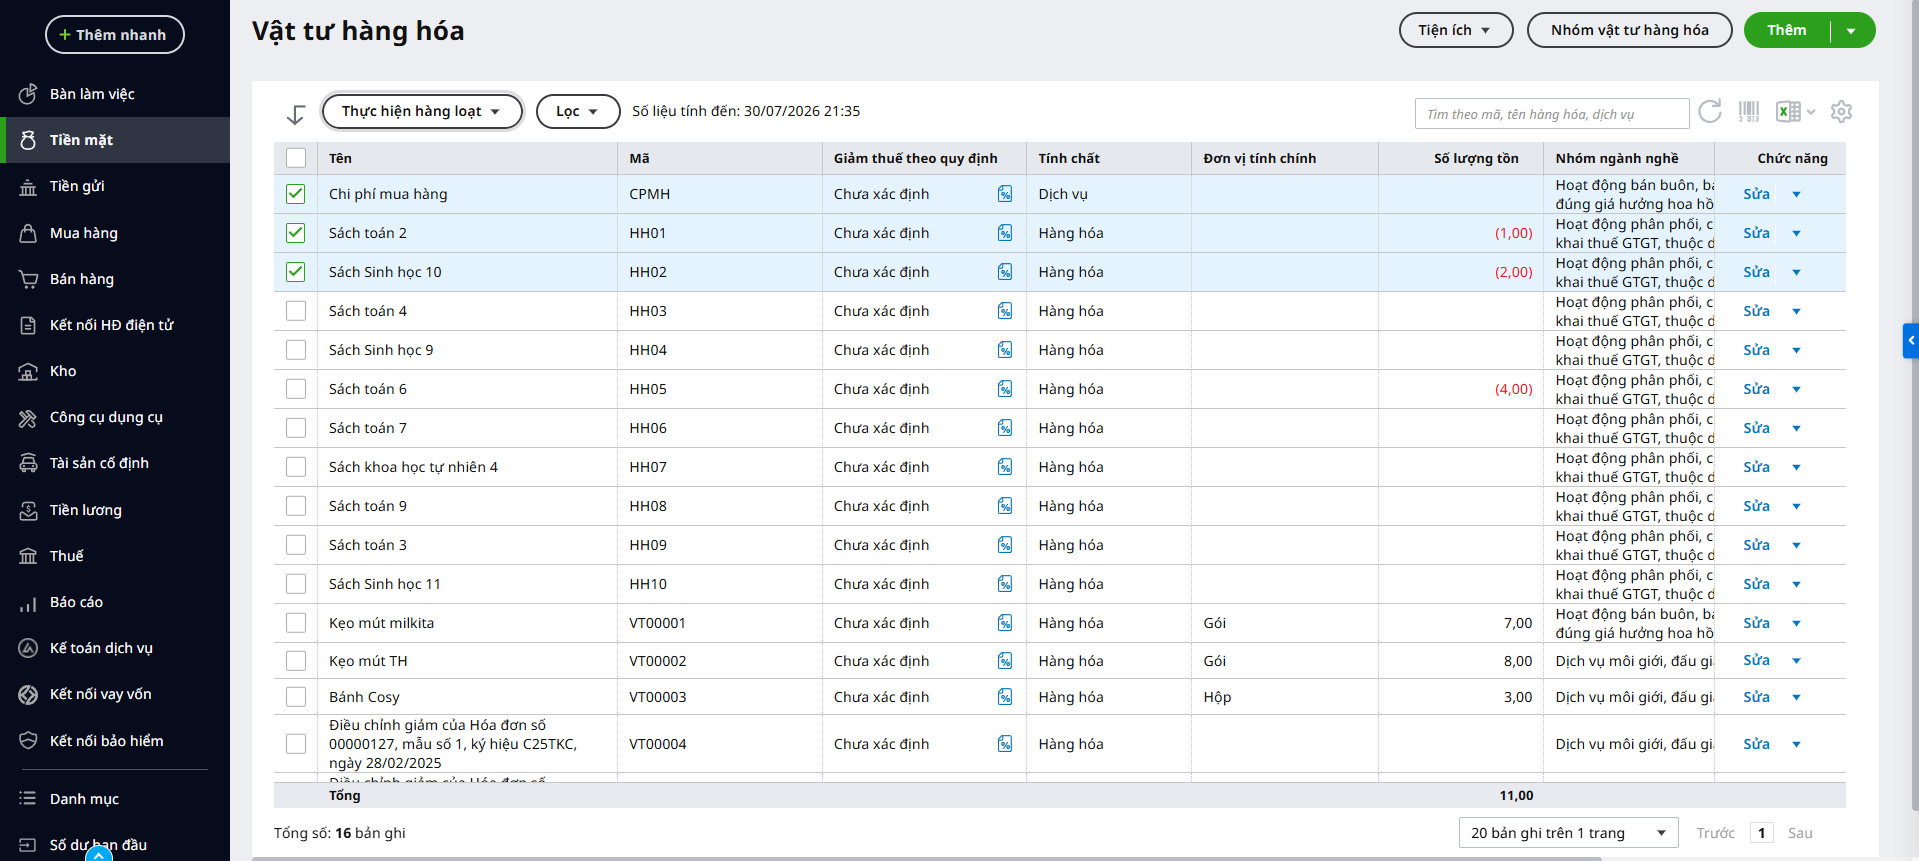Image resolution: width=1919 pixels, height=861 pixels.
Task: Go to Kế toán dịch vụ menu
Action: [x=115, y=648]
